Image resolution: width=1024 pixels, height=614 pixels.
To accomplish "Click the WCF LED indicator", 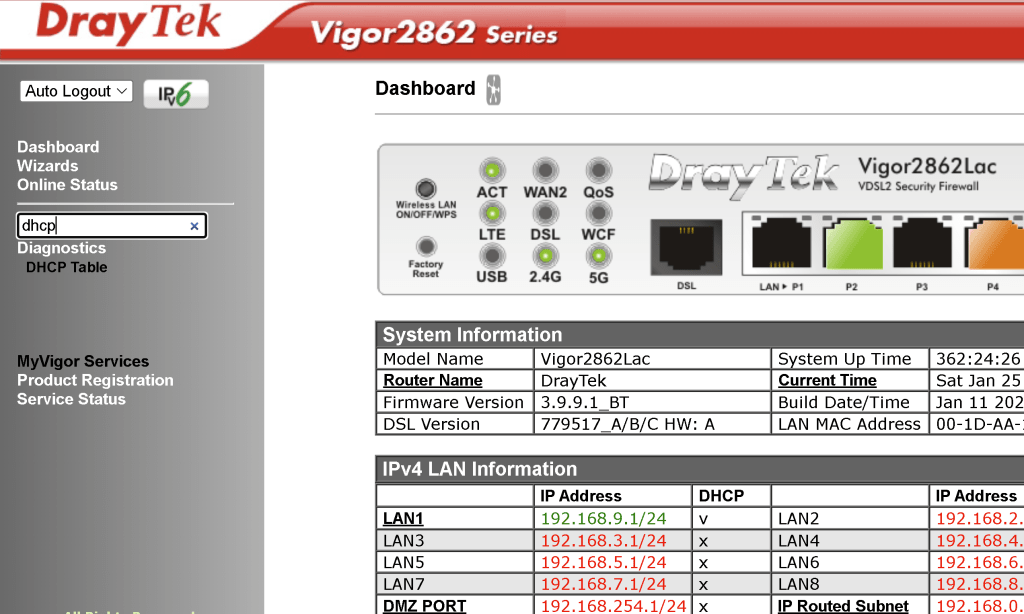I will [598, 214].
